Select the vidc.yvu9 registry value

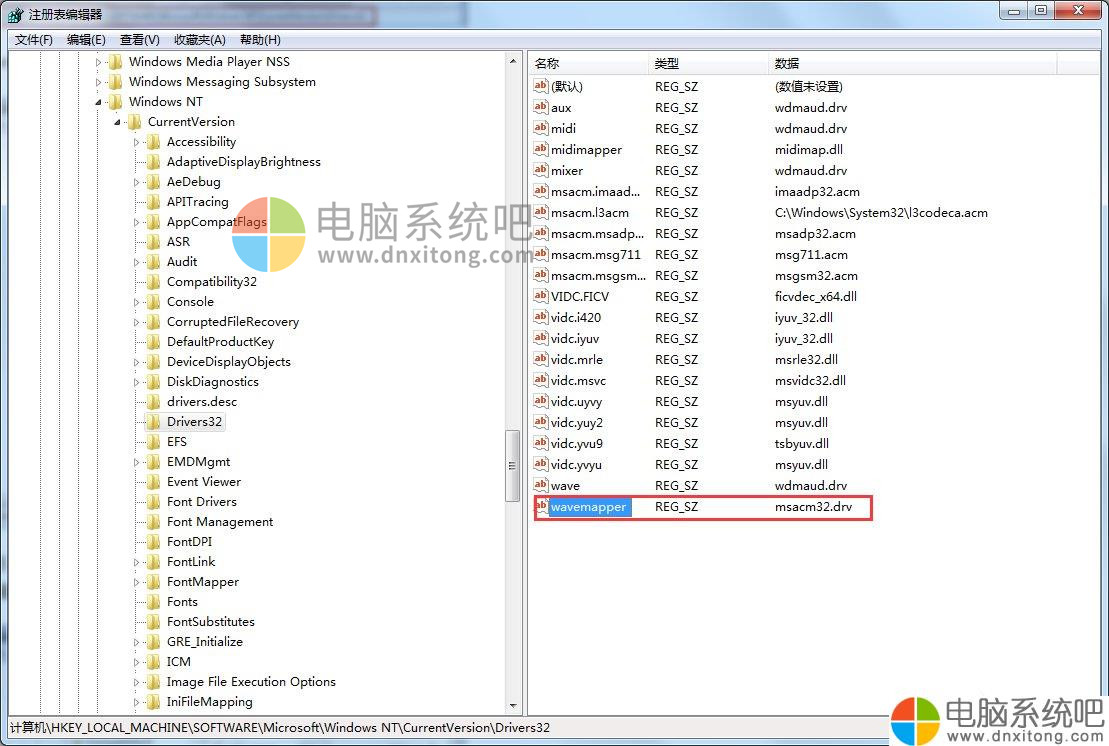point(576,444)
